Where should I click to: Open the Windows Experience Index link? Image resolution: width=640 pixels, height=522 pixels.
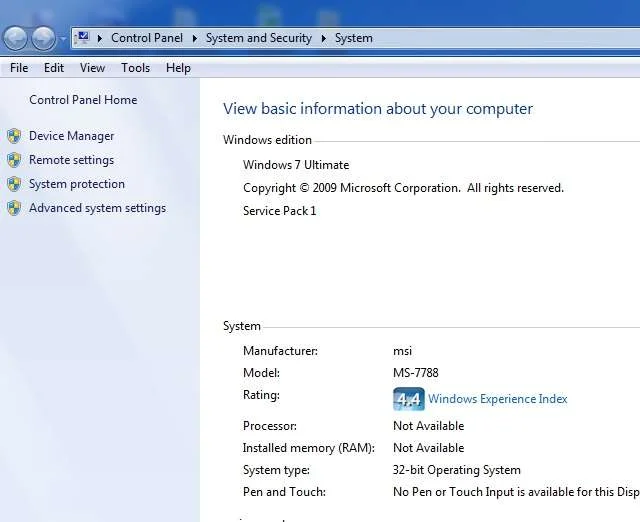498,399
